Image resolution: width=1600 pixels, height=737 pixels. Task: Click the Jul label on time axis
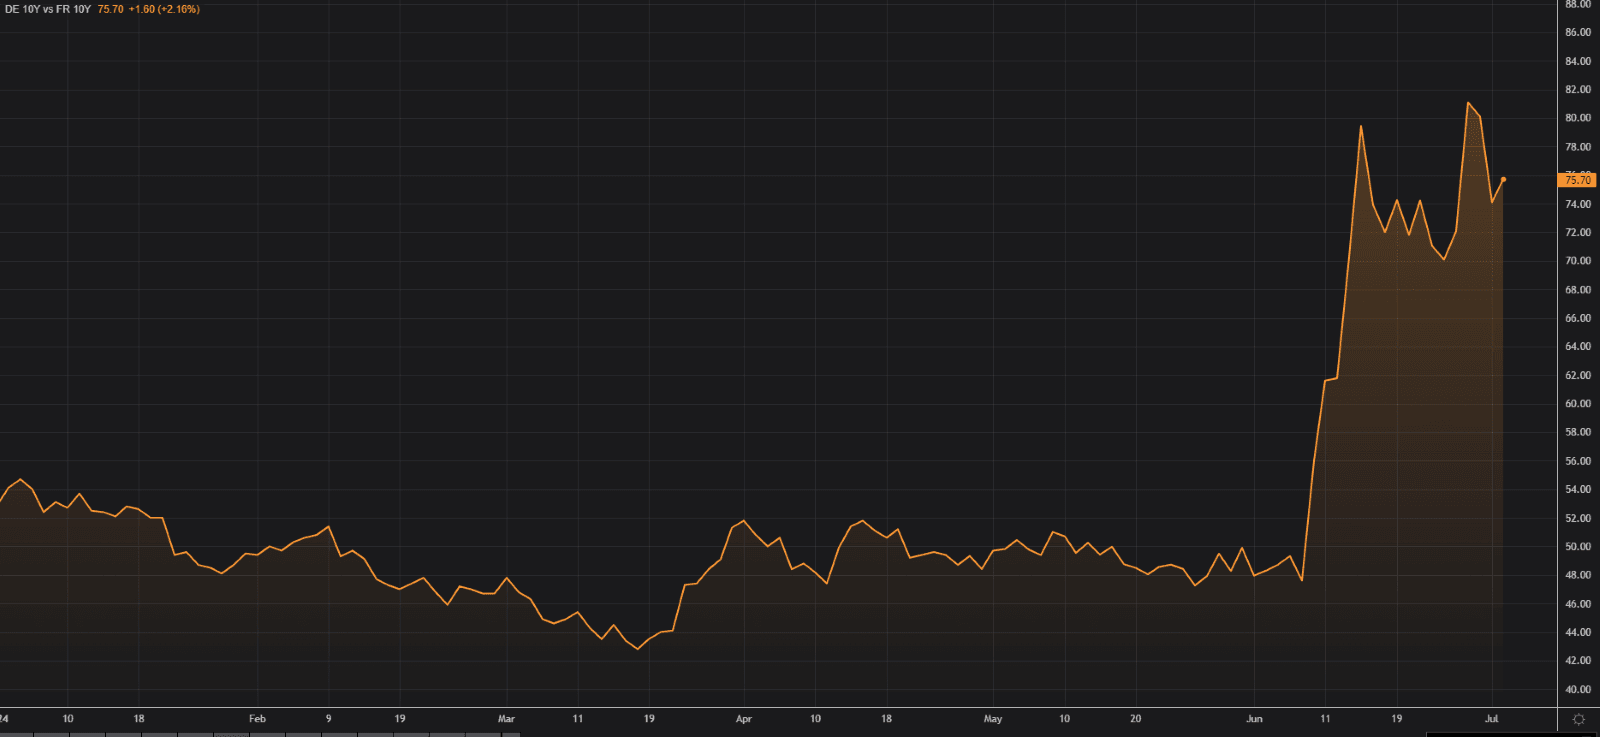[x=1491, y=719]
